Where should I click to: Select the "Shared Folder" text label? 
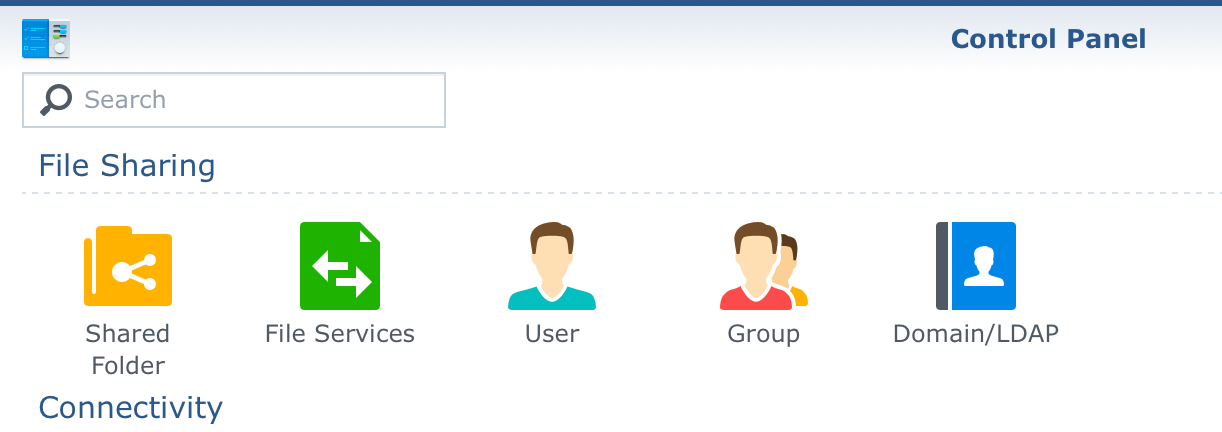[x=128, y=349]
